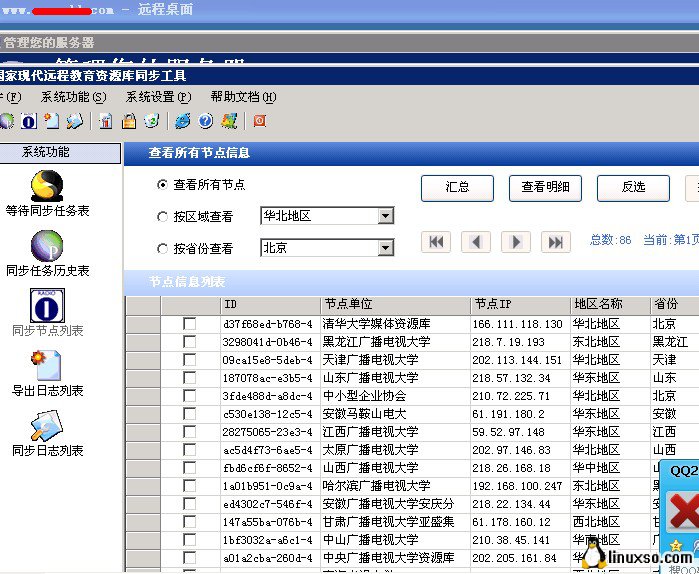Select the 按区域查看 radio option
The height and width of the screenshot is (574, 699).
(163, 217)
